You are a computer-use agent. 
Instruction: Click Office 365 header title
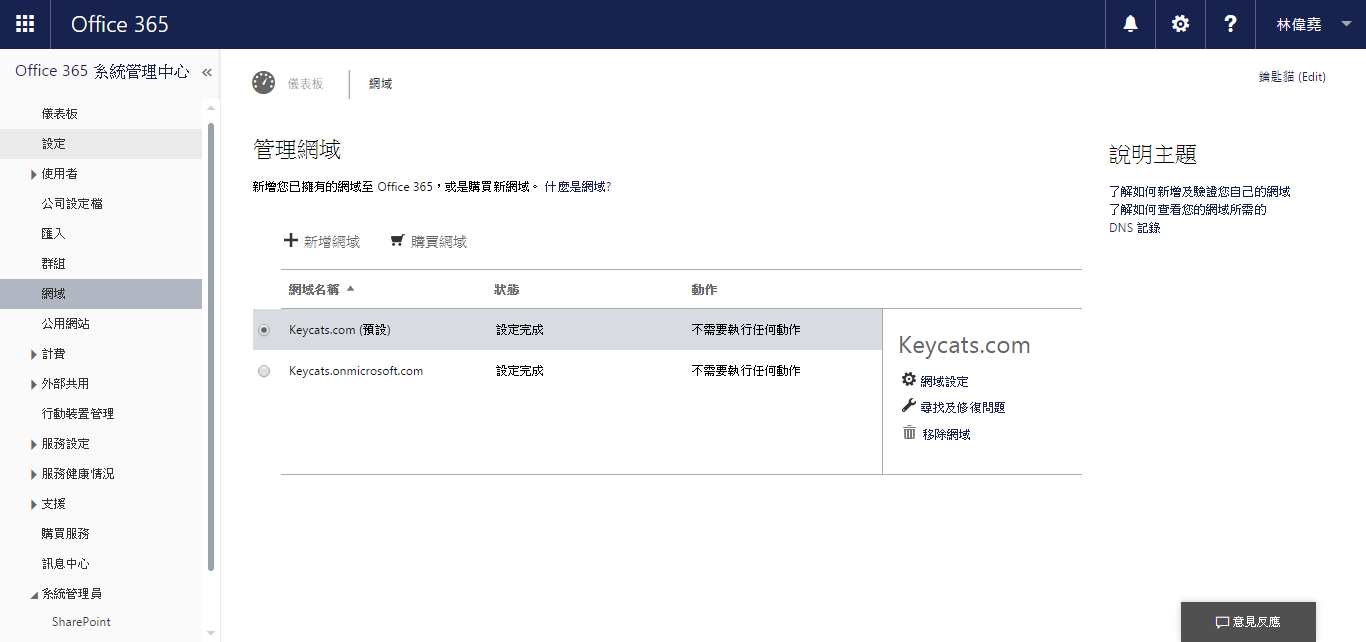tap(120, 24)
